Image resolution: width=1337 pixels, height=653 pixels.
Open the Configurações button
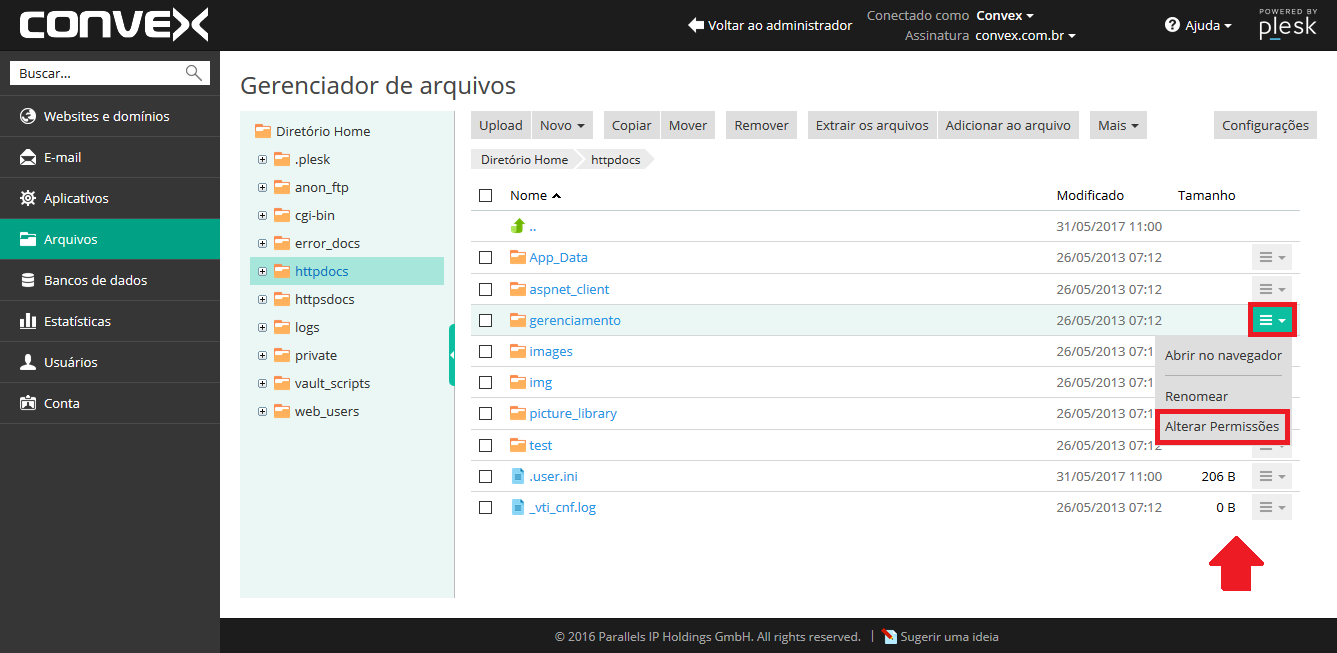(x=1265, y=125)
